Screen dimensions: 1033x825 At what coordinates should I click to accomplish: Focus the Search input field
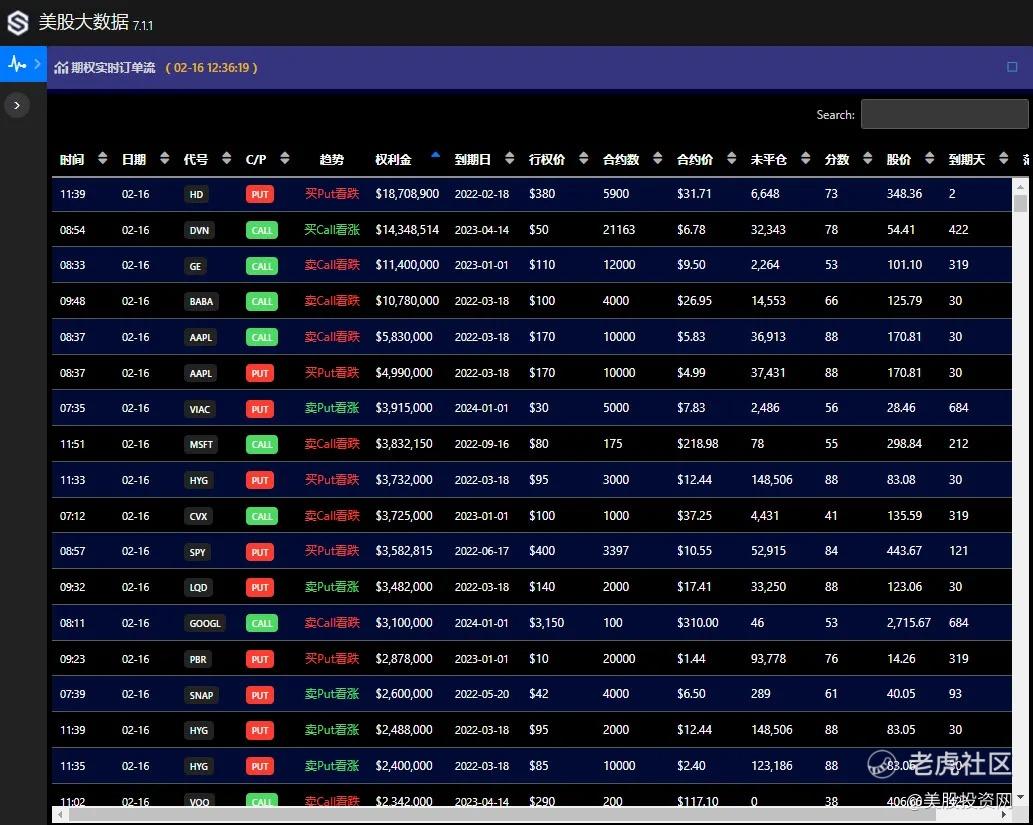click(944, 114)
